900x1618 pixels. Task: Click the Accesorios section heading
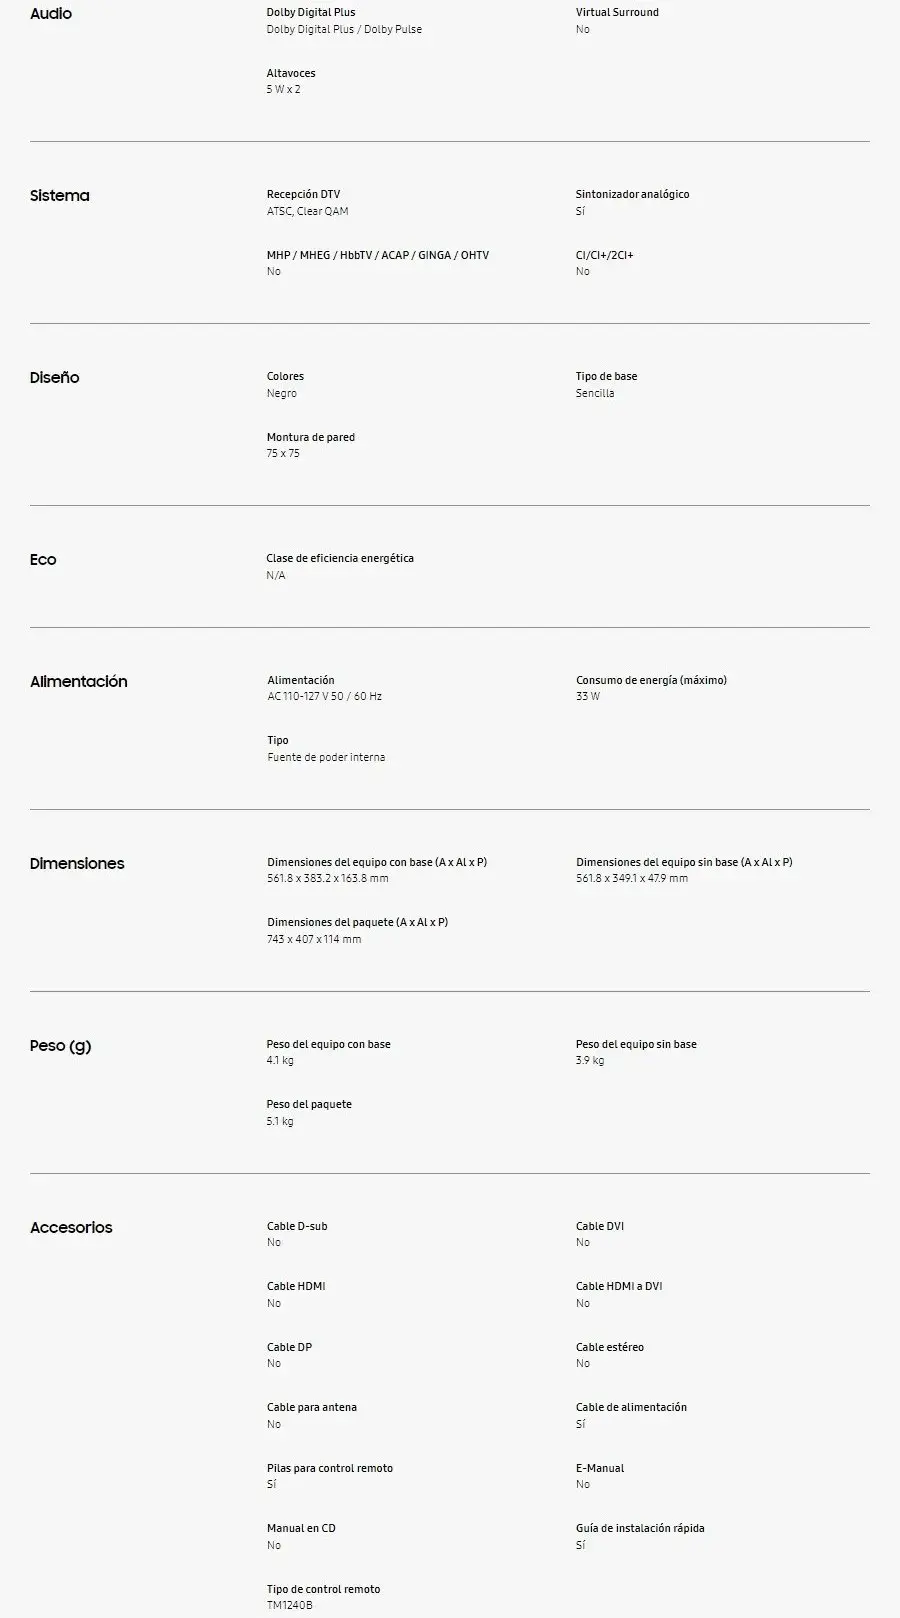pos(71,1228)
